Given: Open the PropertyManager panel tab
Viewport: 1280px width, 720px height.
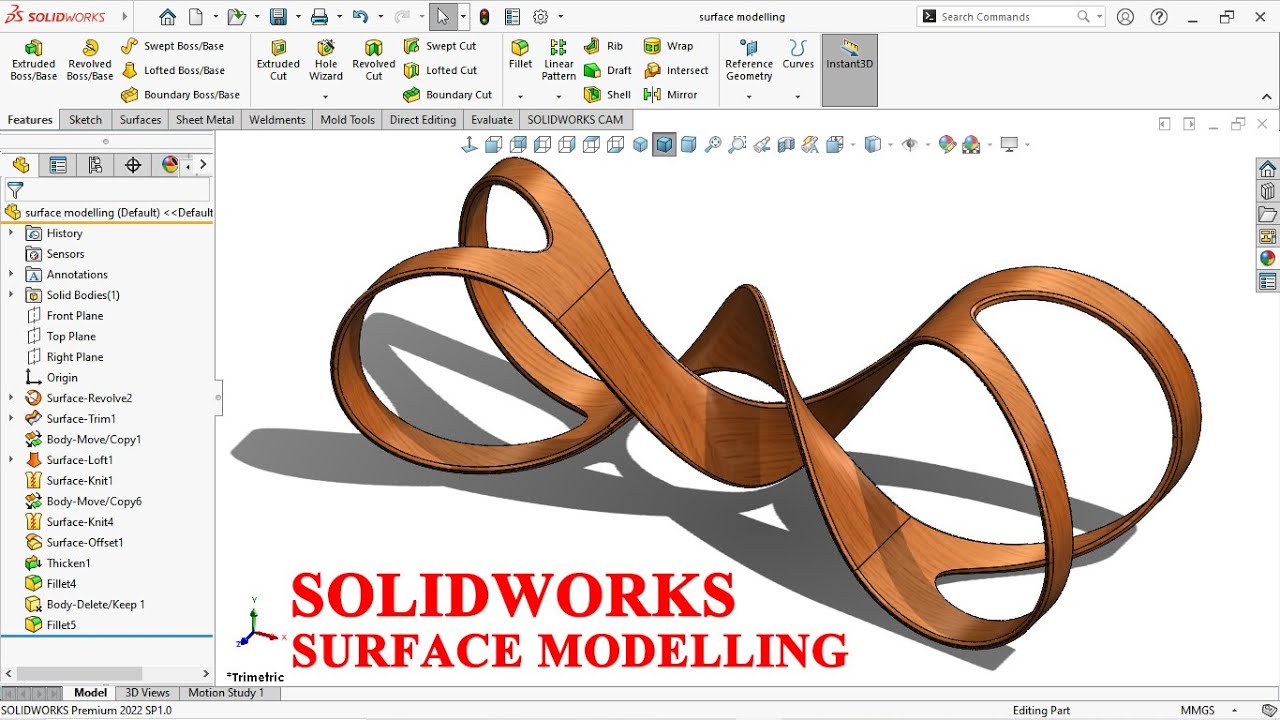Looking at the screenshot, I should [58, 165].
